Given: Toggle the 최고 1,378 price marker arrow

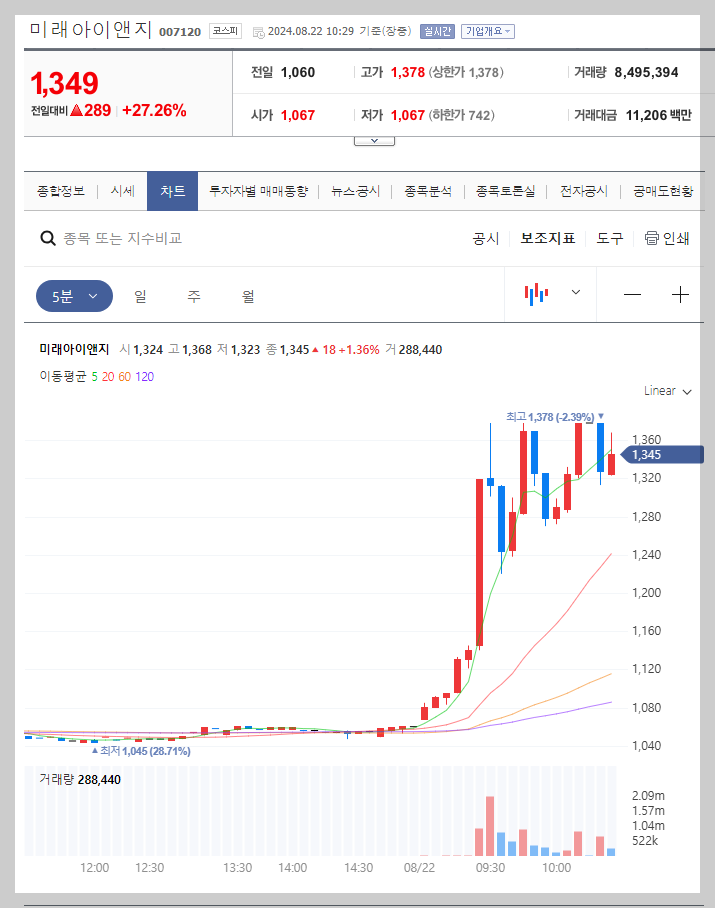Looking at the screenshot, I should [x=603, y=416].
